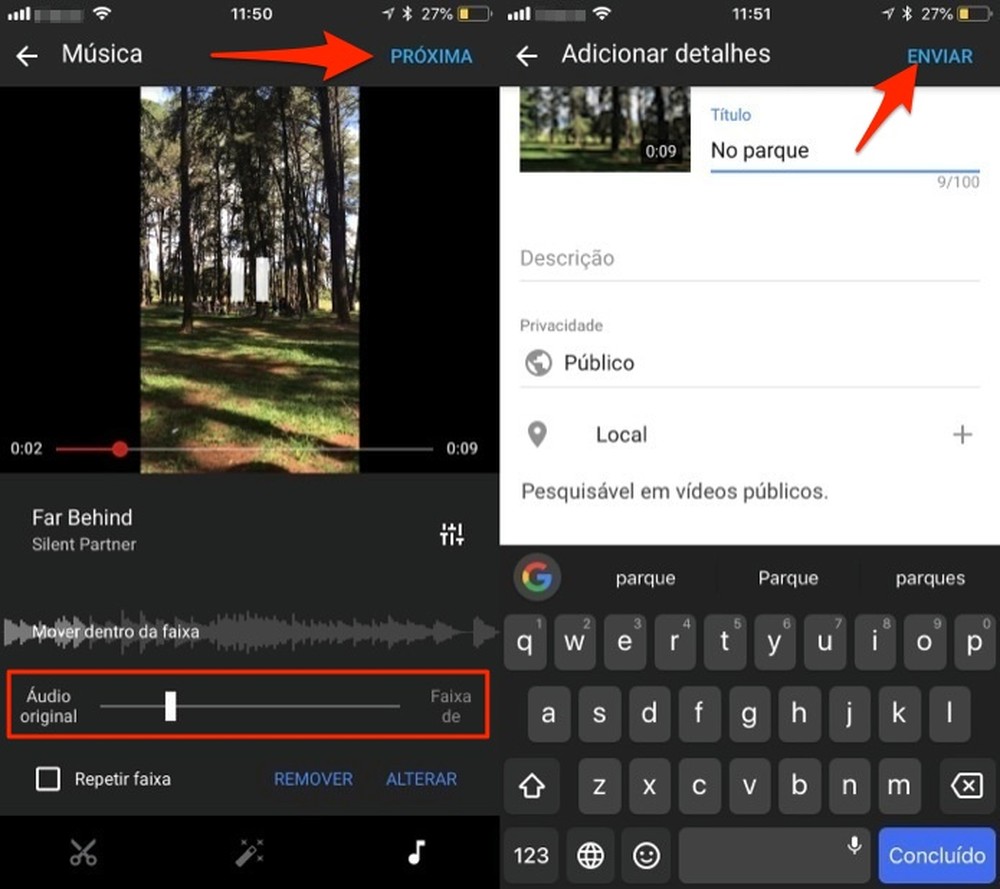
Task: Tap the l key
Action: 949,714
